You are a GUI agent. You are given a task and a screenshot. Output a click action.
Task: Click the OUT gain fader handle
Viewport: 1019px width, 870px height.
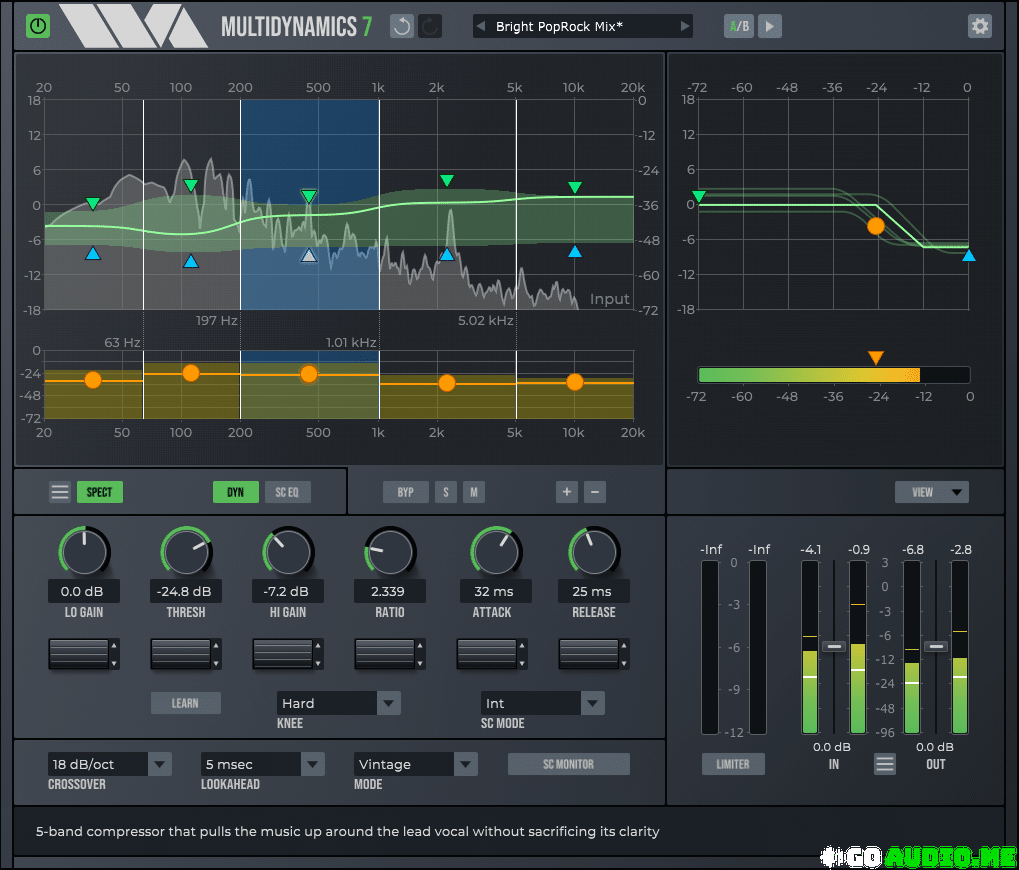pos(936,646)
